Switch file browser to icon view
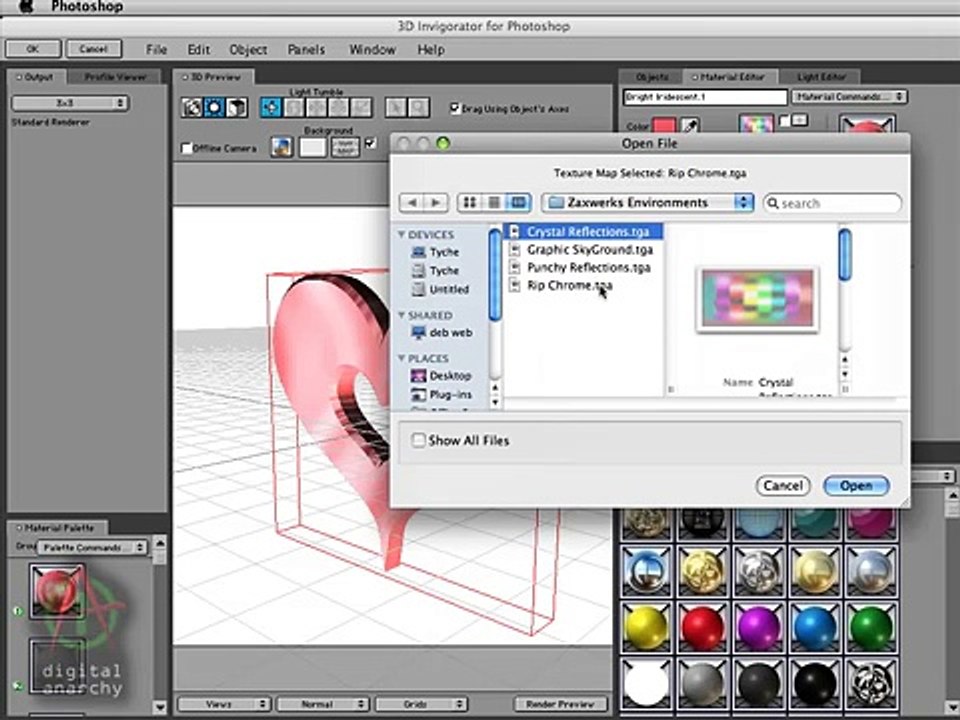The height and width of the screenshot is (720, 960). [x=470, y=203]
